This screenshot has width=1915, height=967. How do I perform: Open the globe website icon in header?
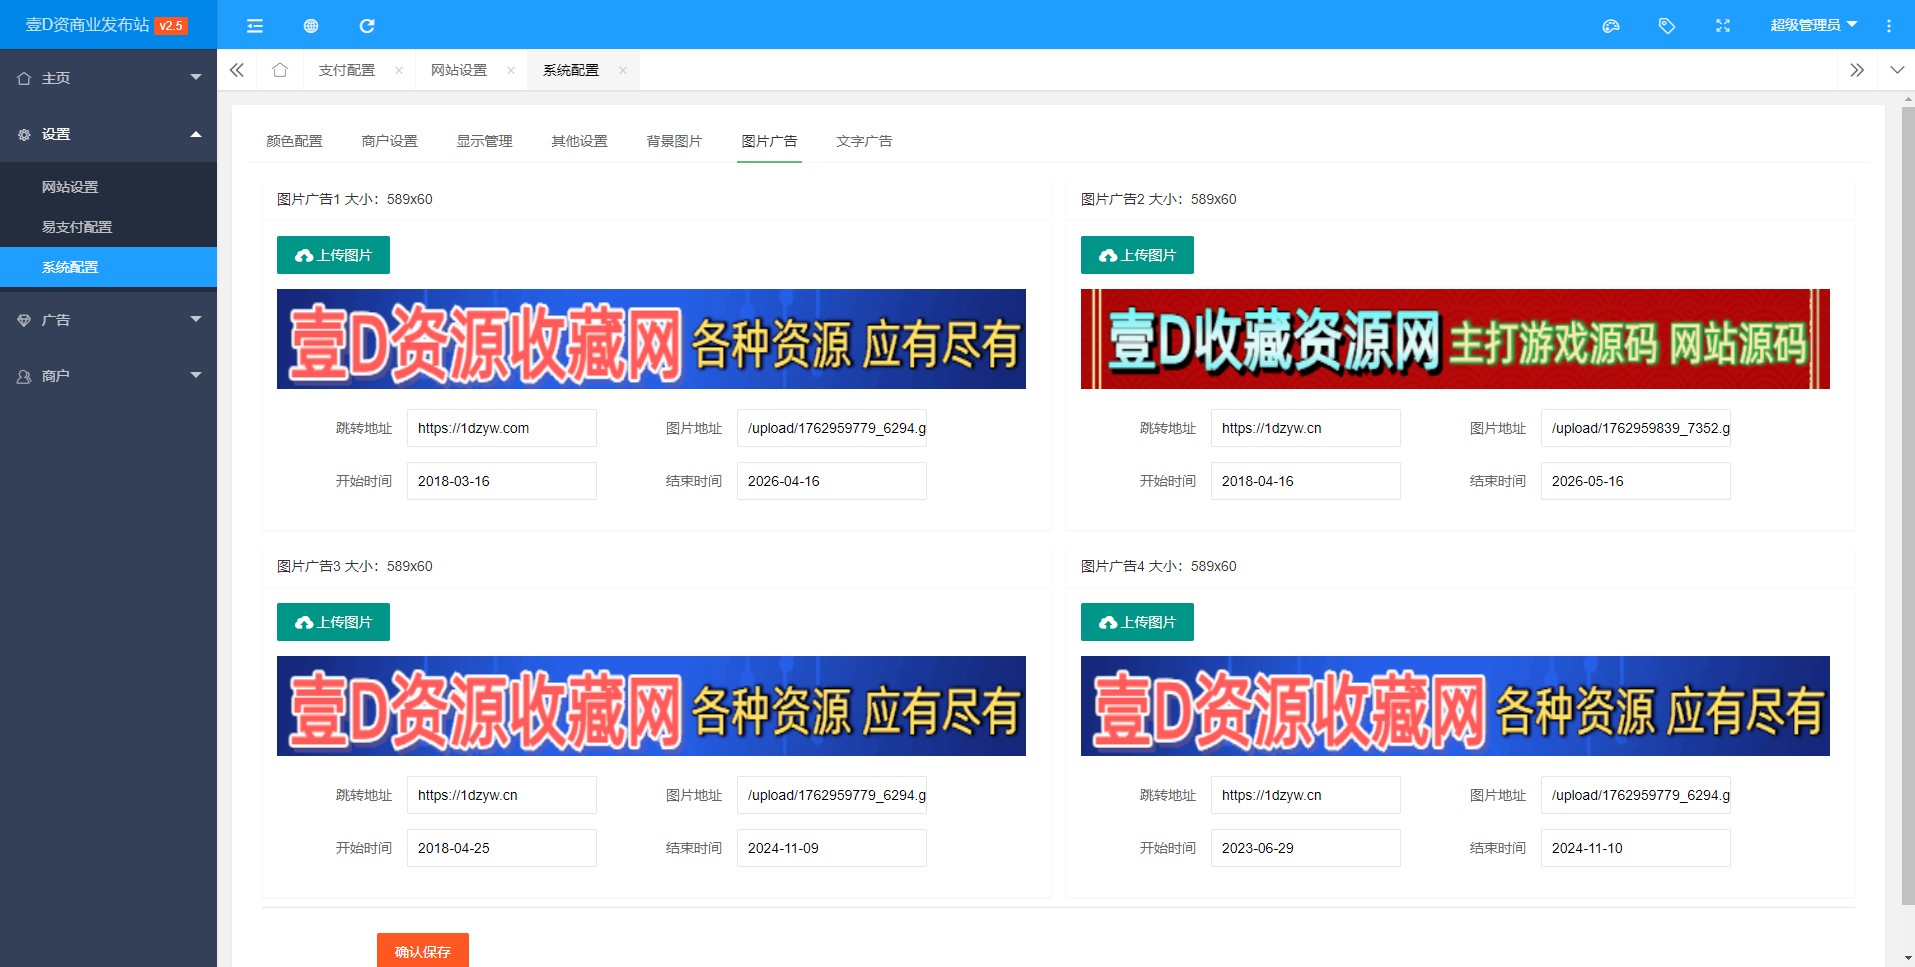click(x=311, y=26)
